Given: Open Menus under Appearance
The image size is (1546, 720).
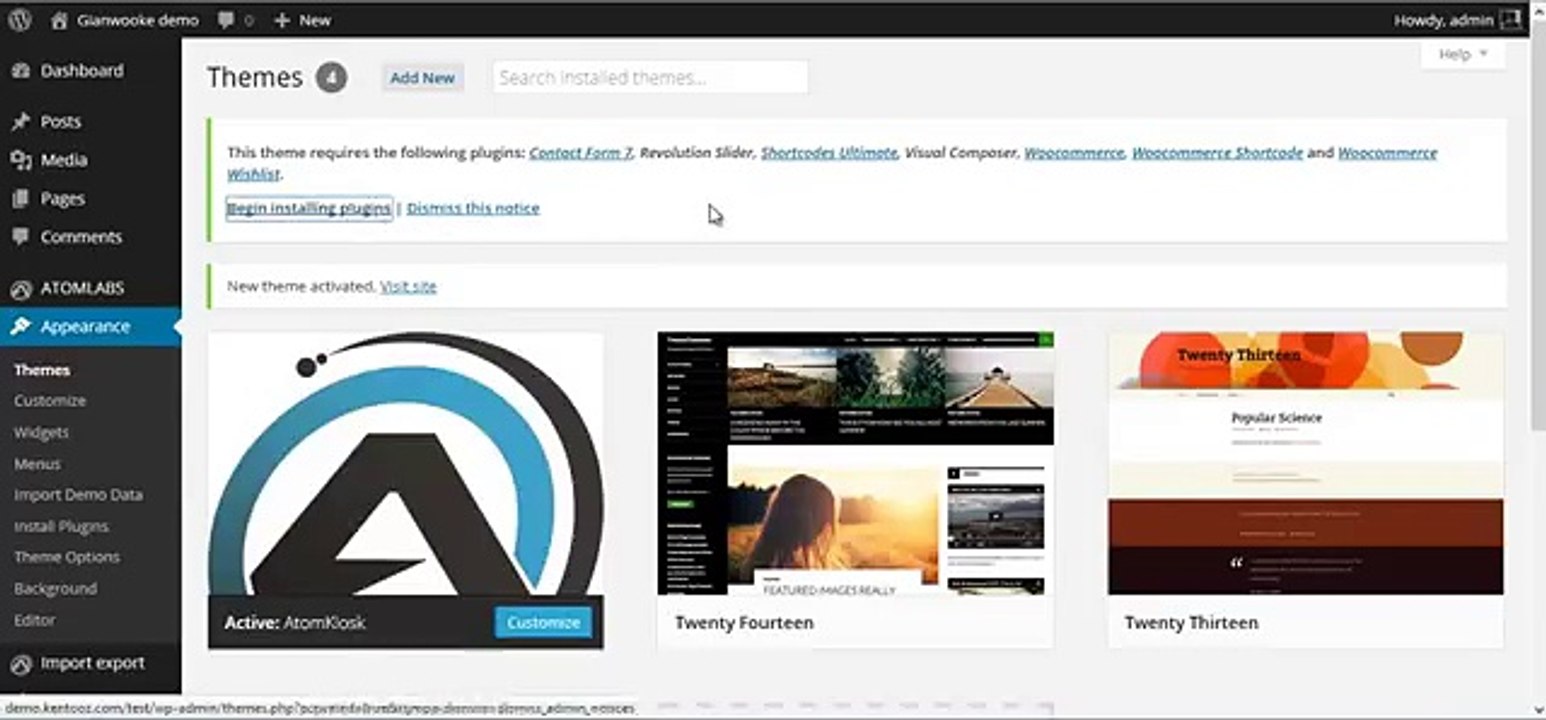Looking at the screenshot, I should (x=37, y=464).
